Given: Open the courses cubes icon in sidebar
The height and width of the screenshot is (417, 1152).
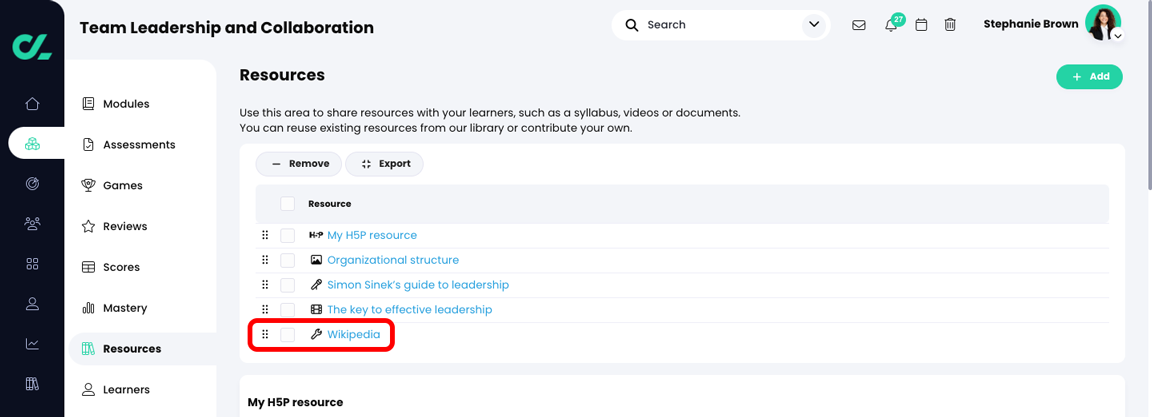Looking at the screenshot, I should (32, 143).
